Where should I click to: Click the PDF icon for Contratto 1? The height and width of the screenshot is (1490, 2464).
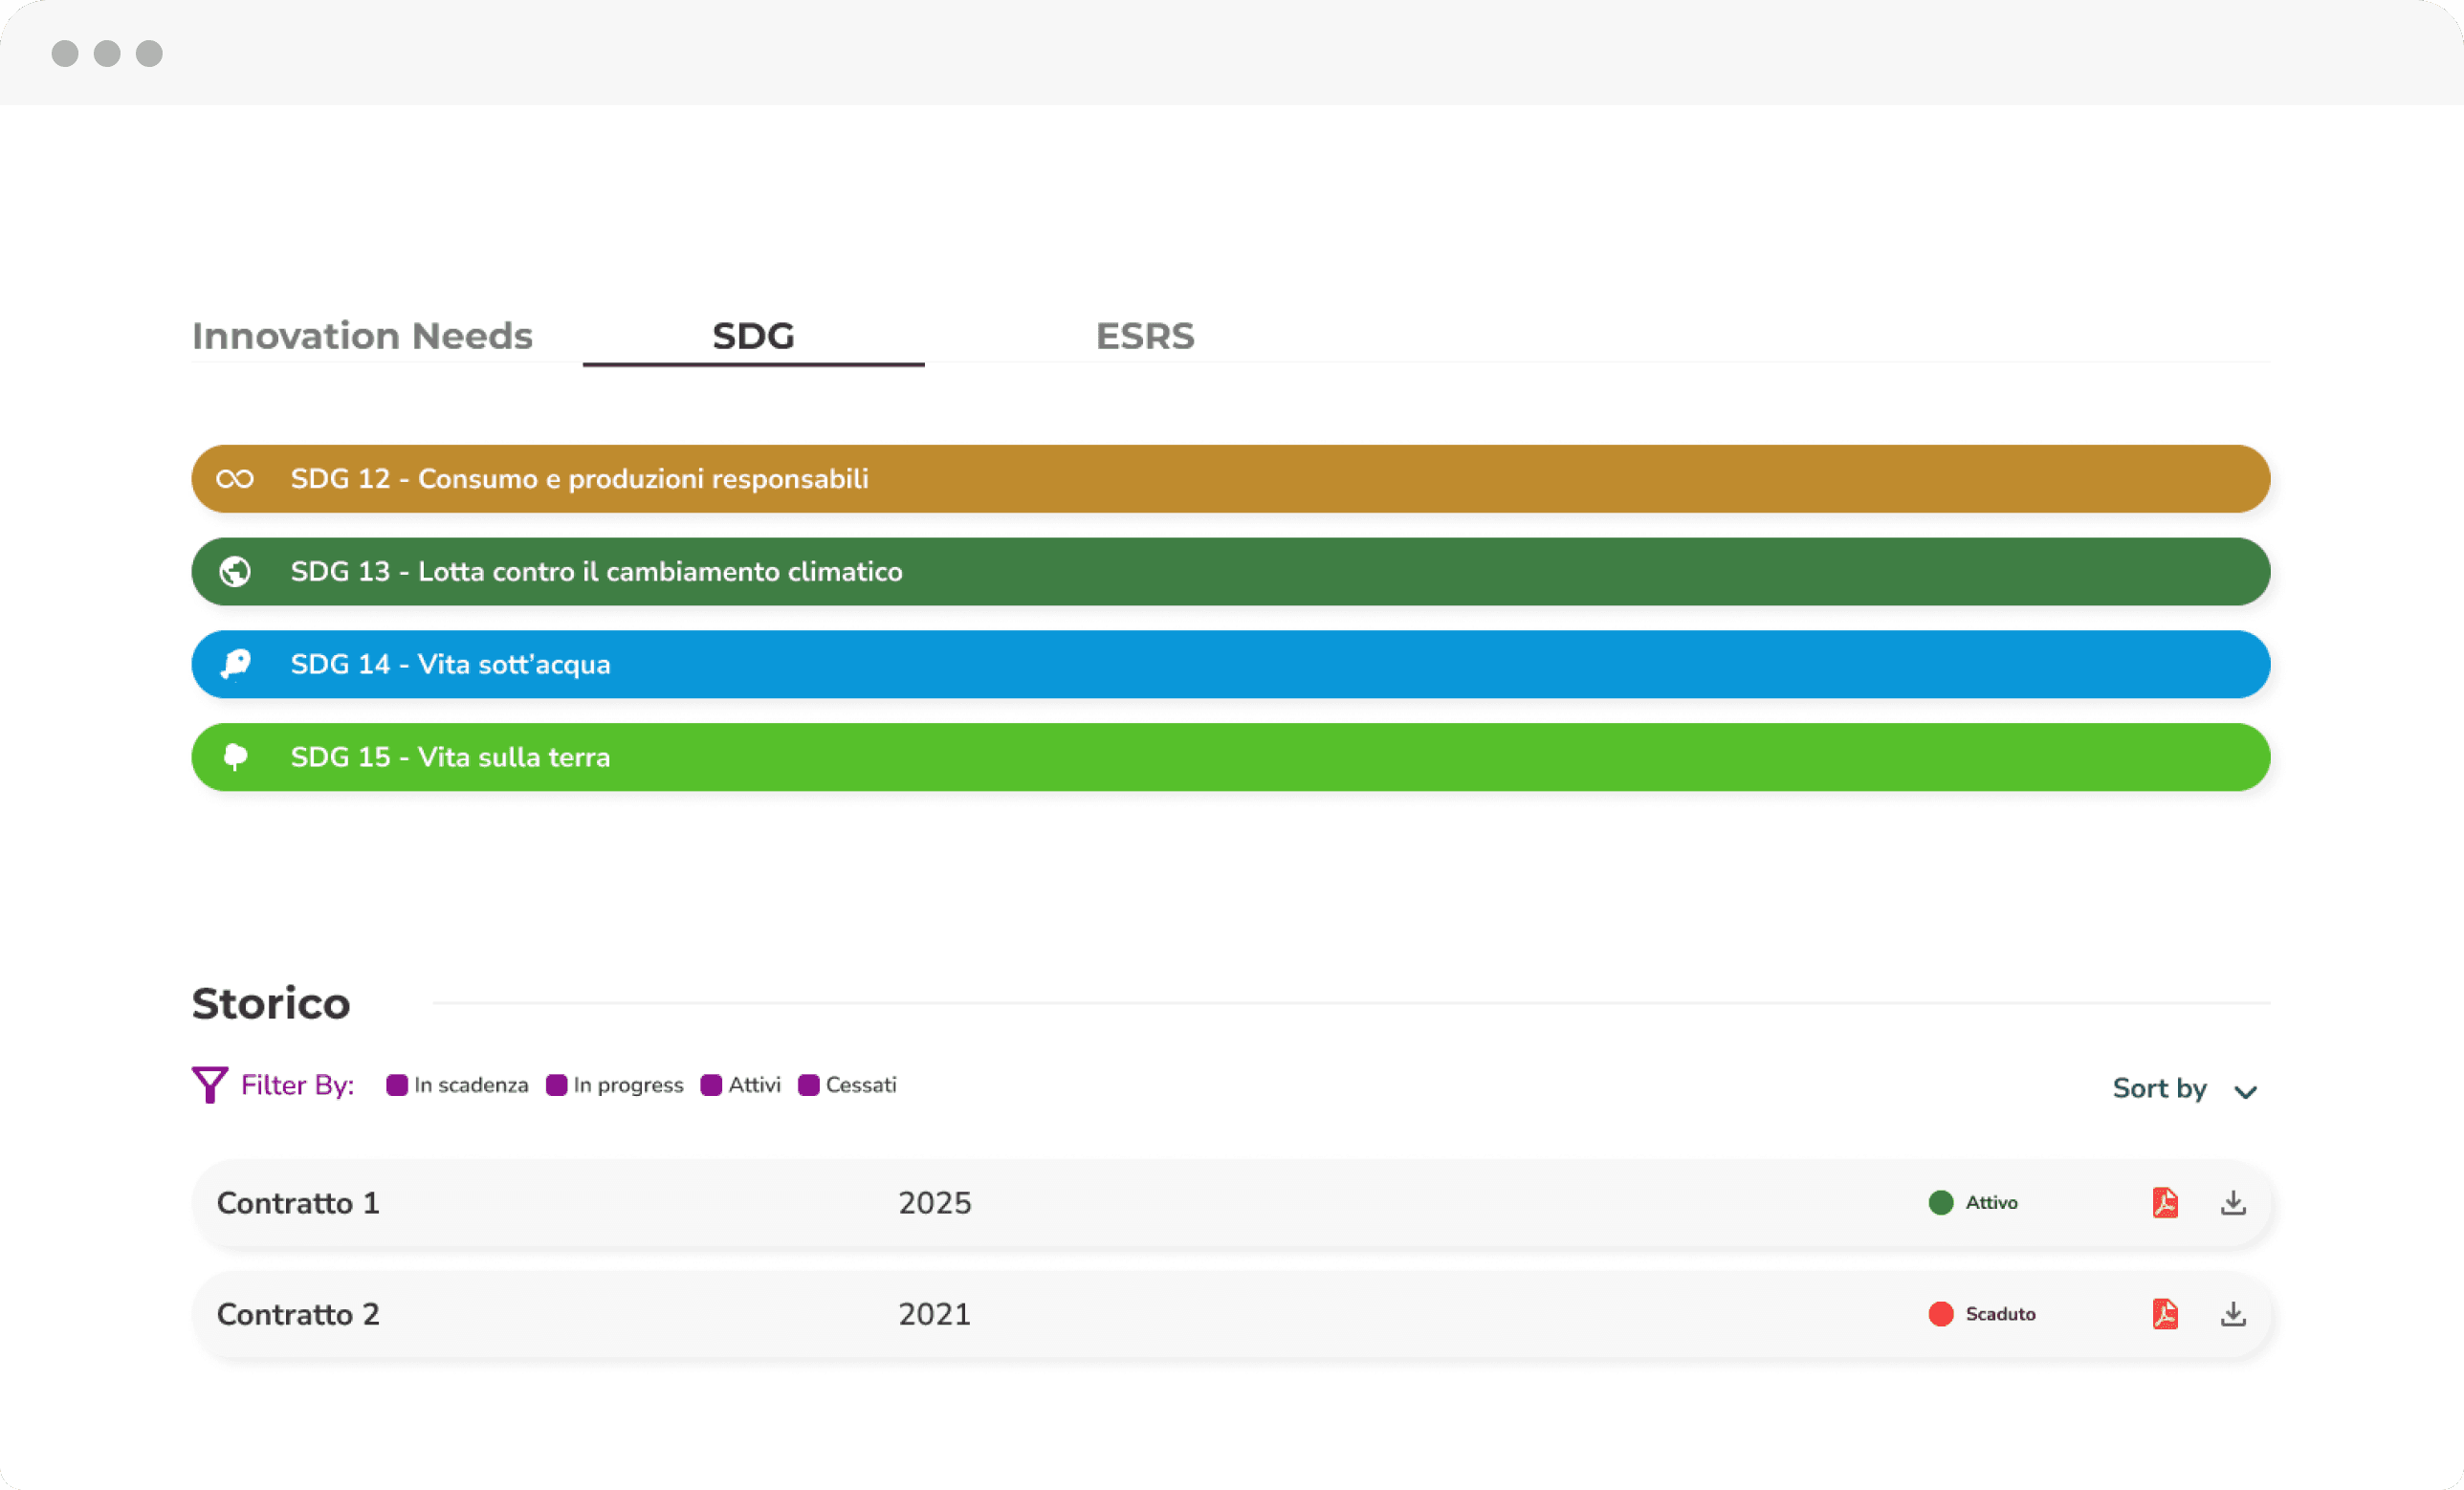[2165, 1202]
